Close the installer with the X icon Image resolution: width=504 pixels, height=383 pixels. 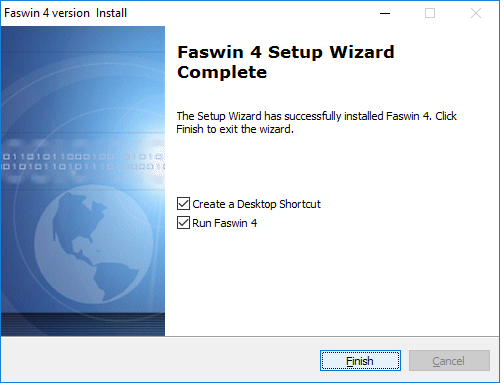(x=476, y=13)
